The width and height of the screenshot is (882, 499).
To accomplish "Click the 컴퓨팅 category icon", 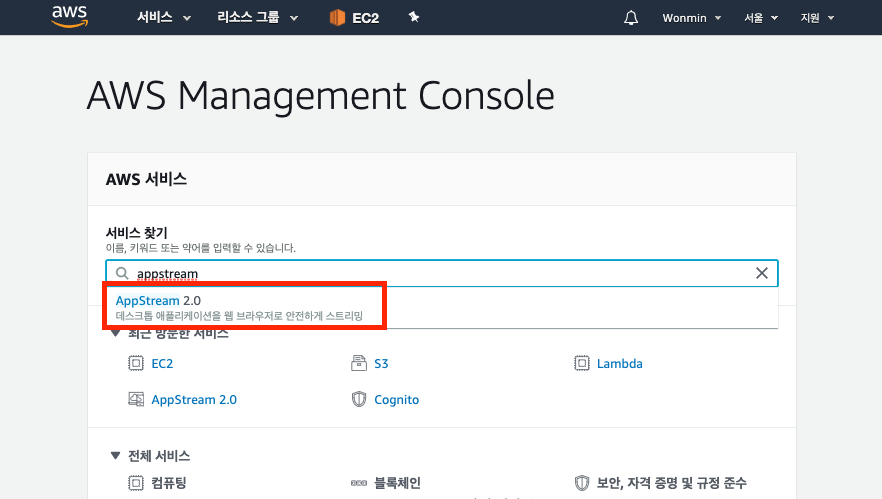I will 136,483.
